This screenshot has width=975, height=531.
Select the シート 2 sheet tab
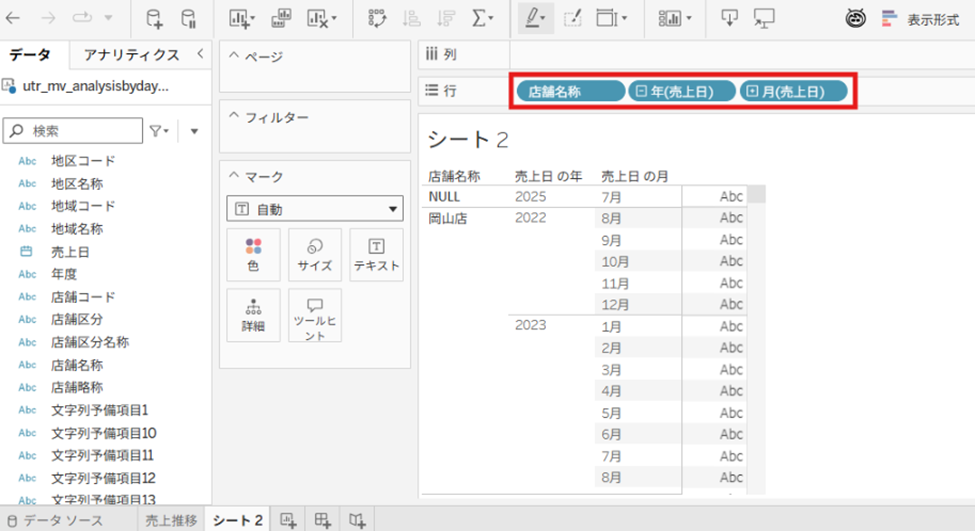pyautogui.click(x=238, y=520)
